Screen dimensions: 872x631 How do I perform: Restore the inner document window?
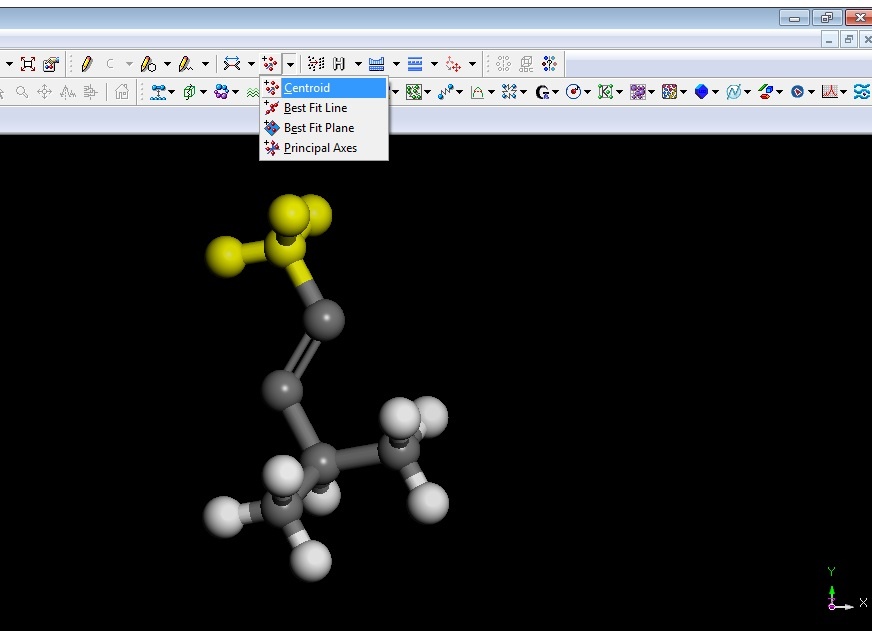coord(849,39)
